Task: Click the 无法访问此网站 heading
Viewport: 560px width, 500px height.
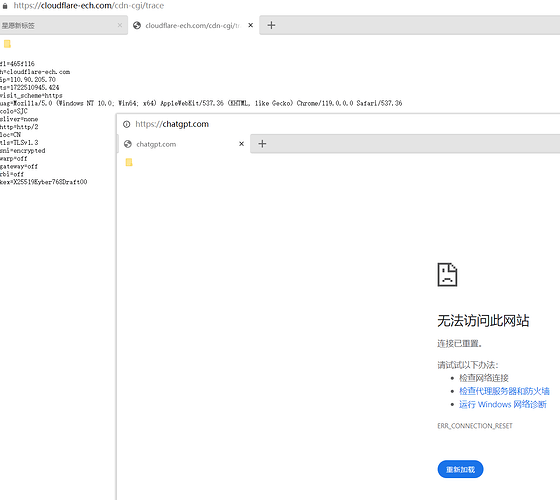Action: click(x=483, y=321)
